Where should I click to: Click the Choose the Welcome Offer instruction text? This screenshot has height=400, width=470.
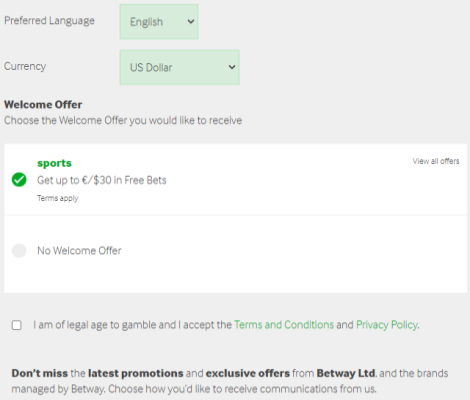click(x=123, y=120)
